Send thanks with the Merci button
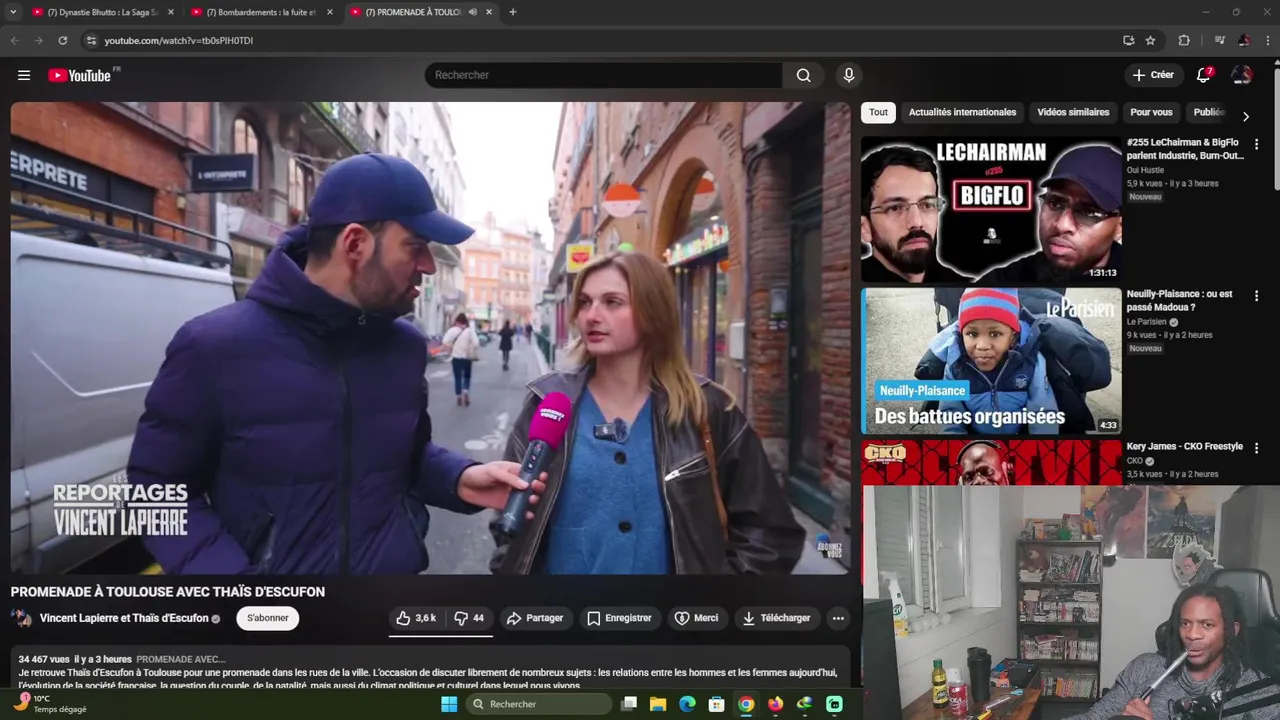 click(696, 618)
